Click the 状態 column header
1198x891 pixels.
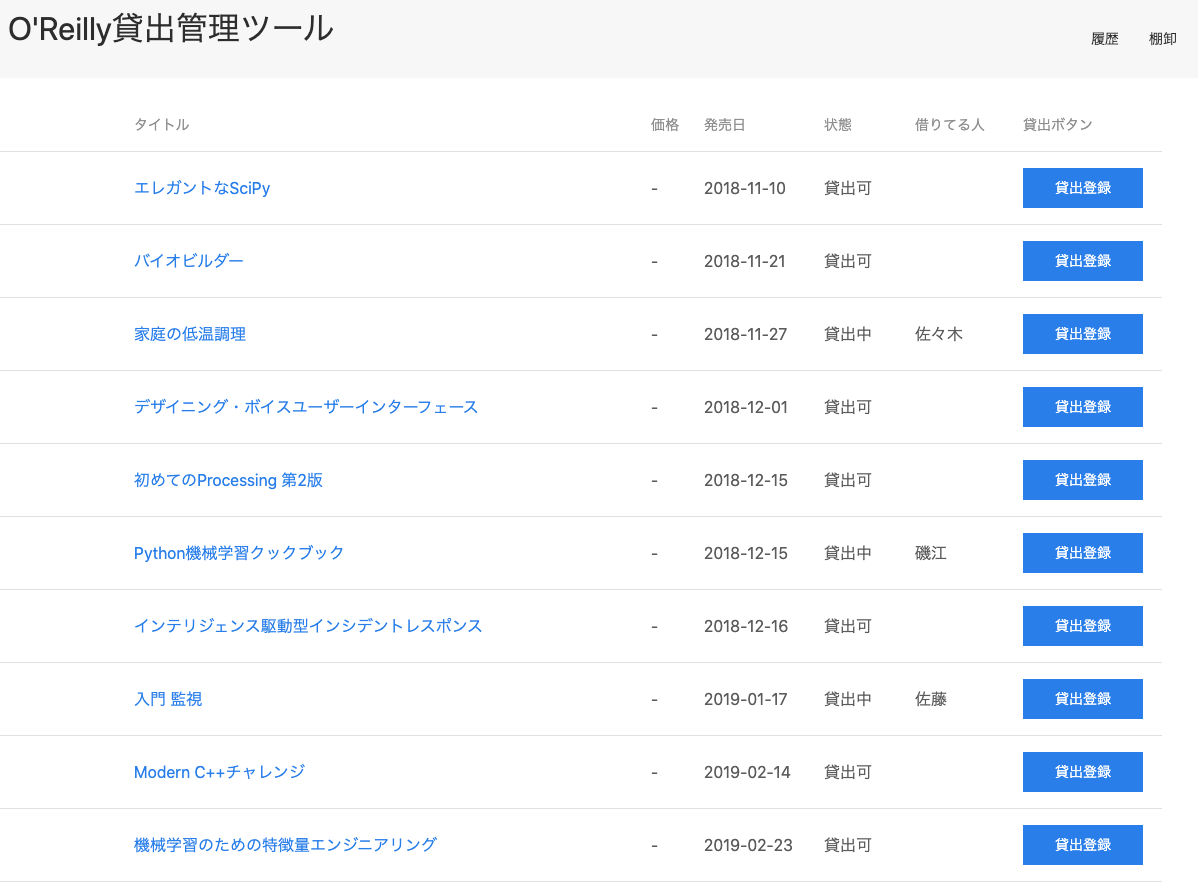(837, 125)
